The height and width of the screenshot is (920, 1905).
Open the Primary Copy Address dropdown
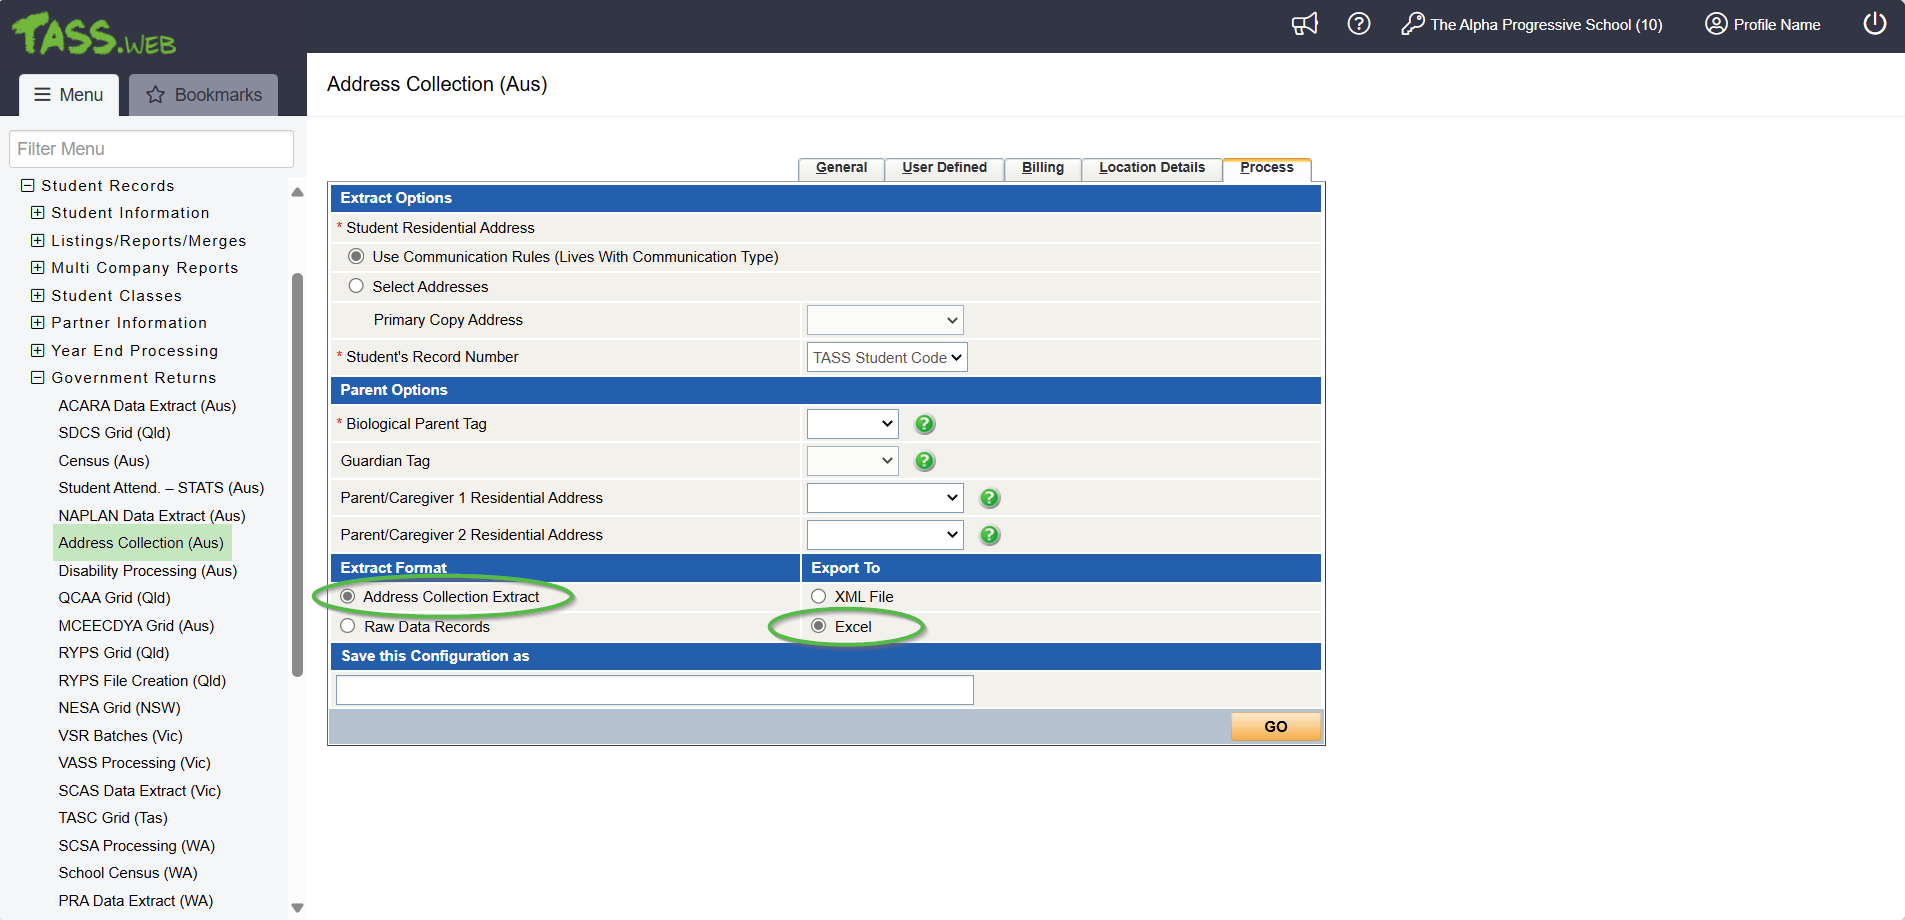pos(884,320)
